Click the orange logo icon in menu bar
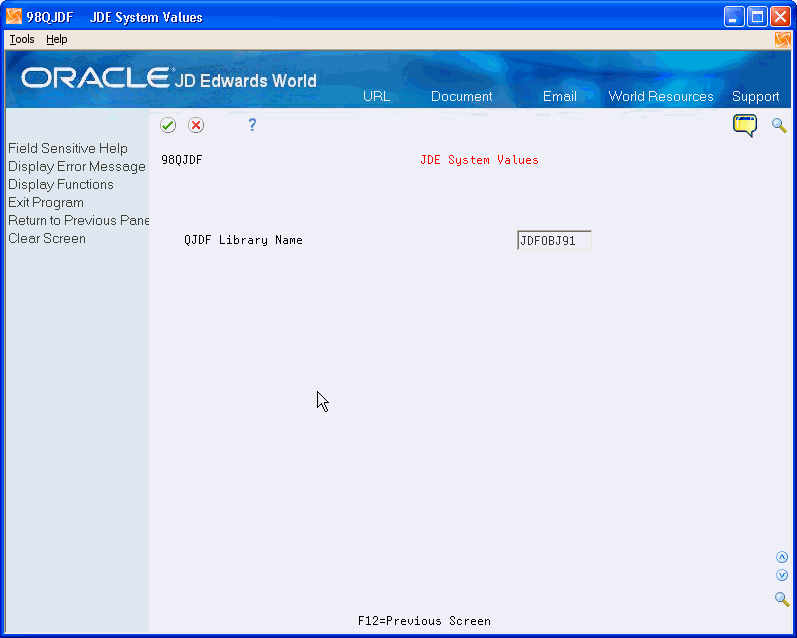This screenshot has width=797, height=638. [783, 39]
